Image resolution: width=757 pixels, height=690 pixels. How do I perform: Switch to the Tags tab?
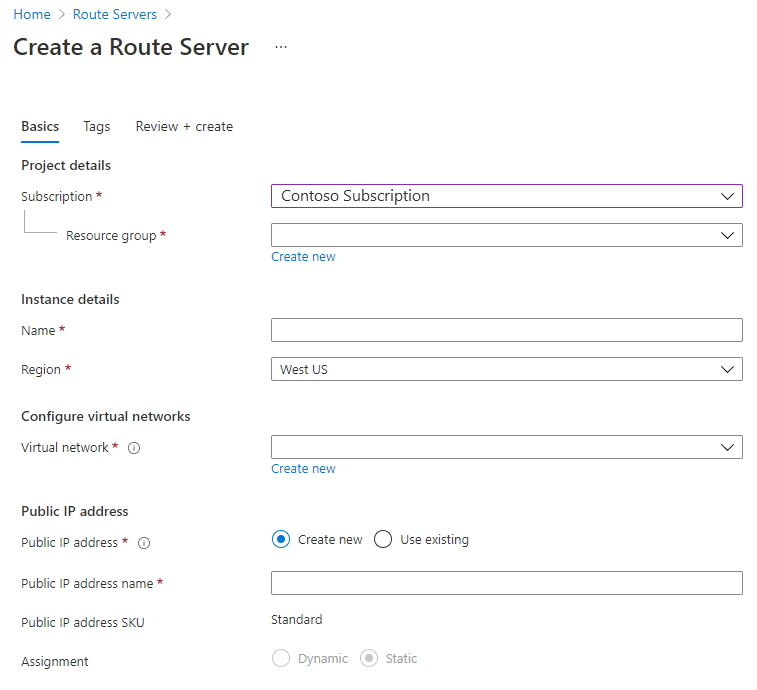[x=97, y=127]
